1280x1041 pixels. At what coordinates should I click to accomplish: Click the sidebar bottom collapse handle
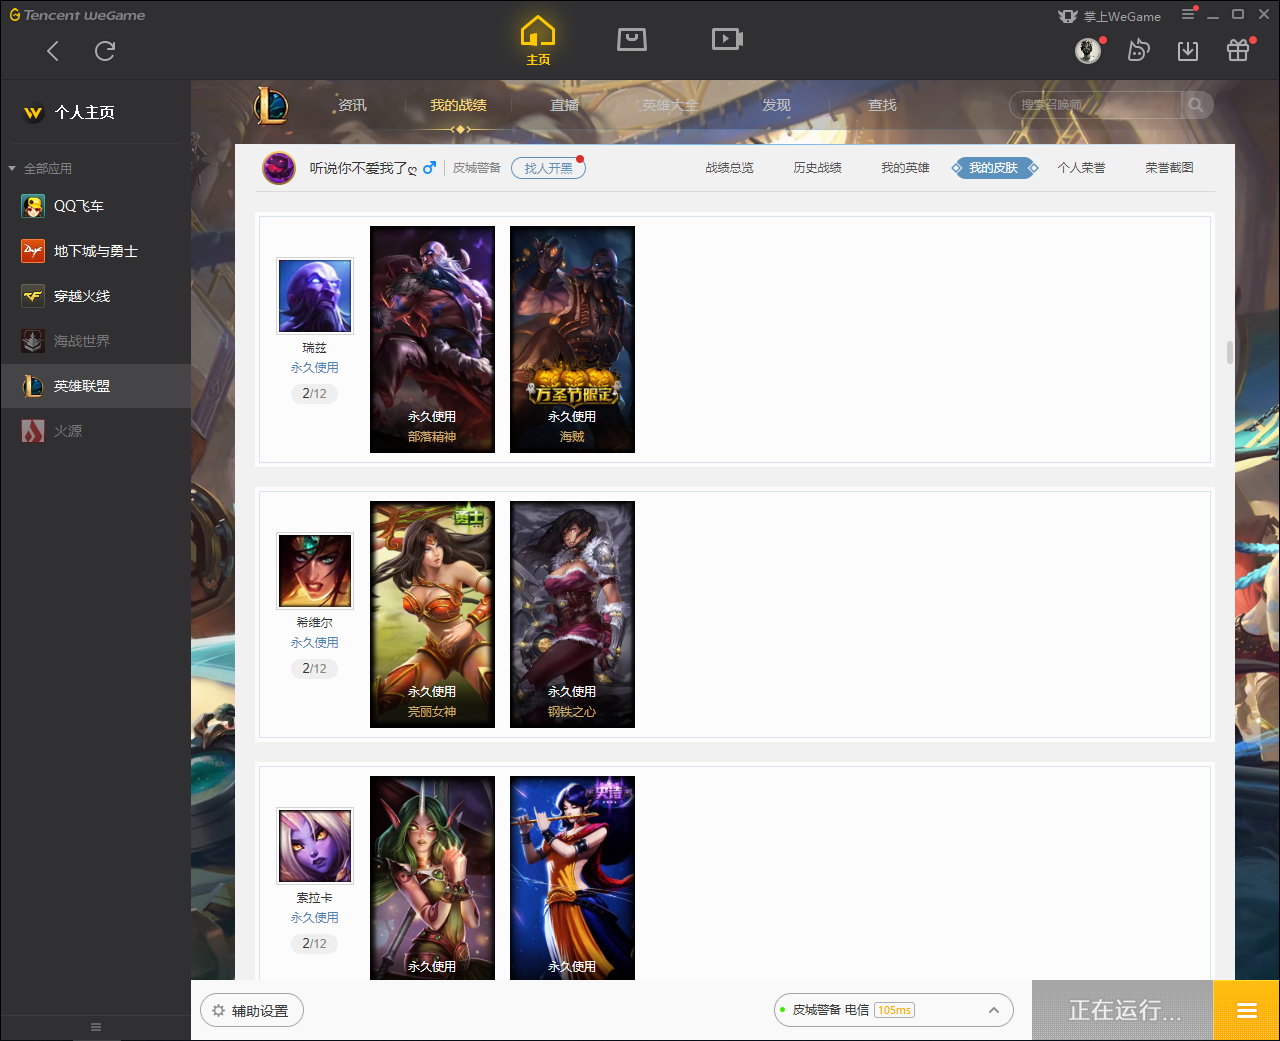(96, 1027)
